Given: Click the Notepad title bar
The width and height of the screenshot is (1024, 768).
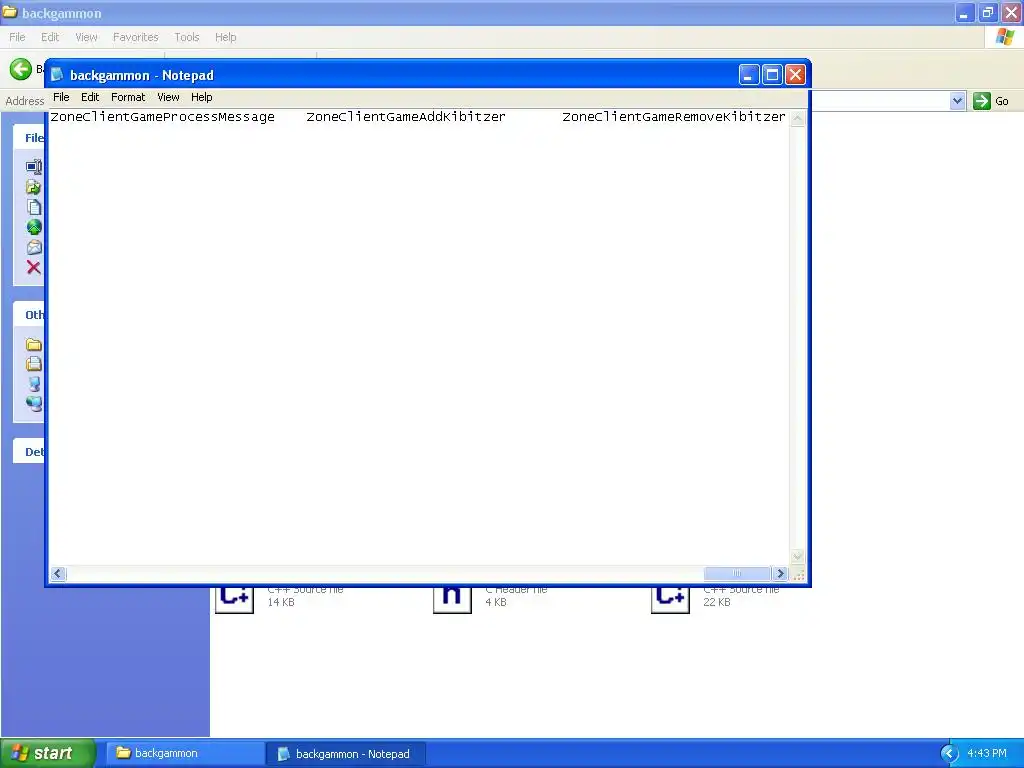Looking at the screenshot, I should coord(428,74).
